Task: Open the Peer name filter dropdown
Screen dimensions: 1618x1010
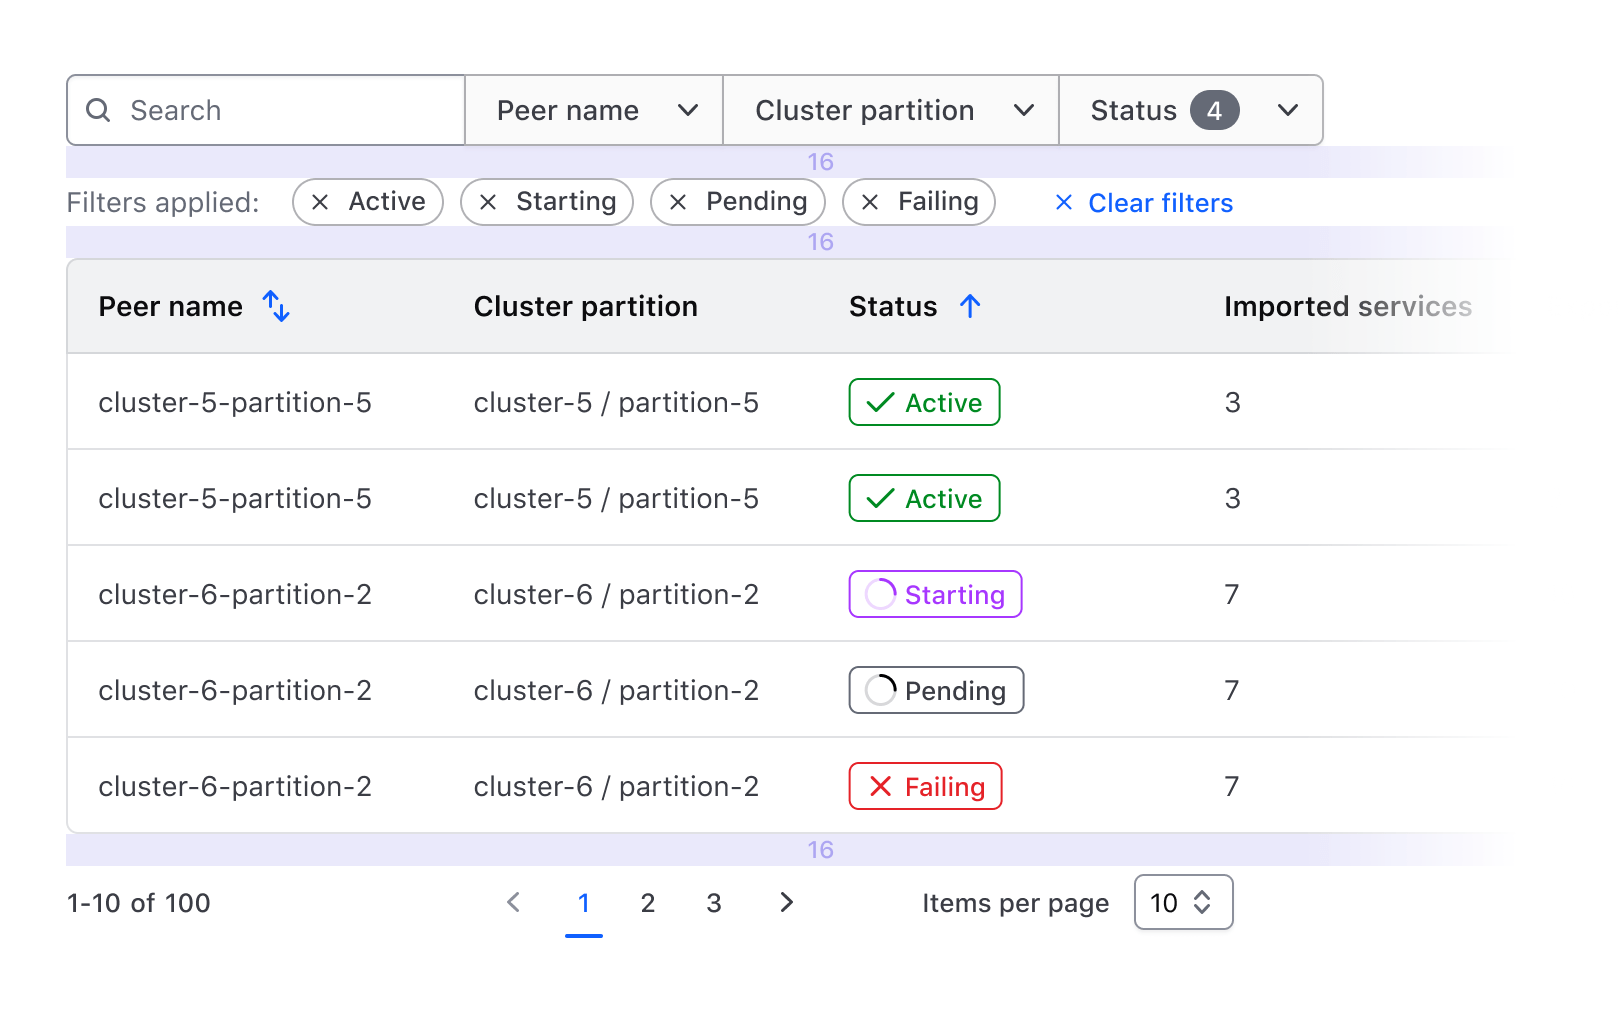Action: [x=595, y=110]
